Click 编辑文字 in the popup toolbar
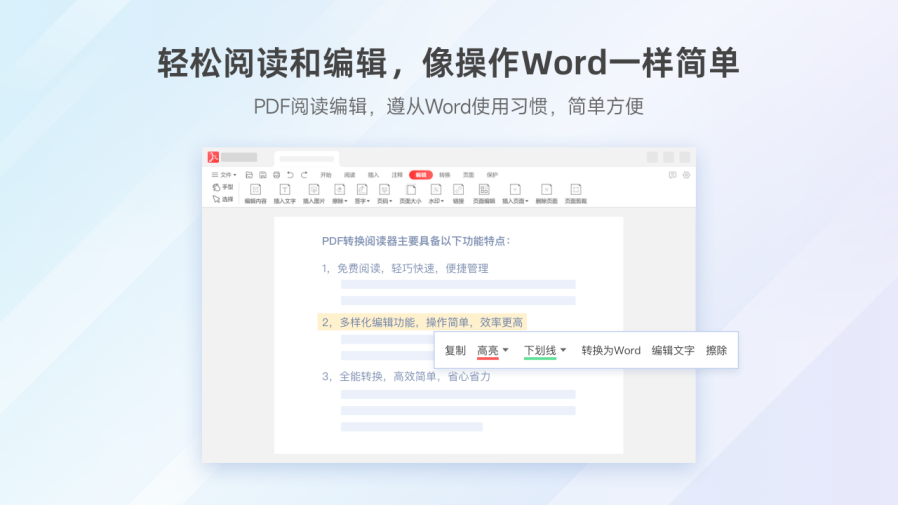Image resolution: width=898 pixels, height=505 pixels. point(673,350)
